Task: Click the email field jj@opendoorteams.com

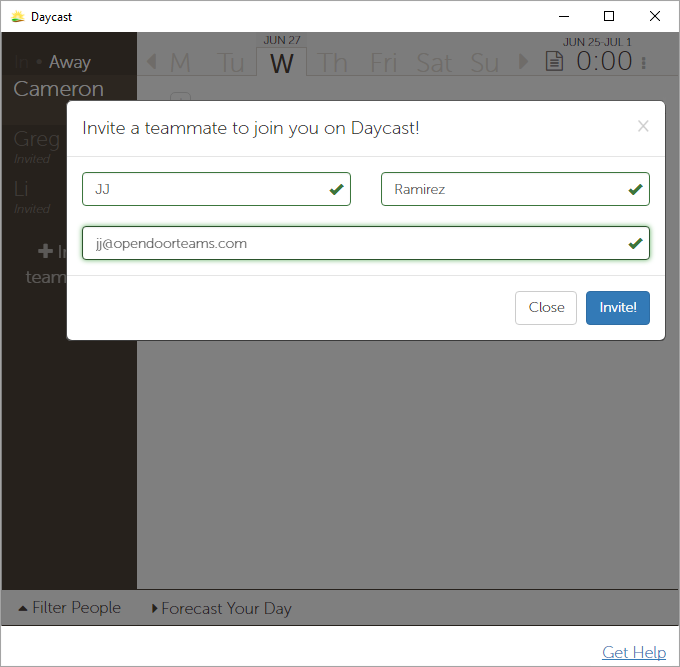Action: coord(366,243)
